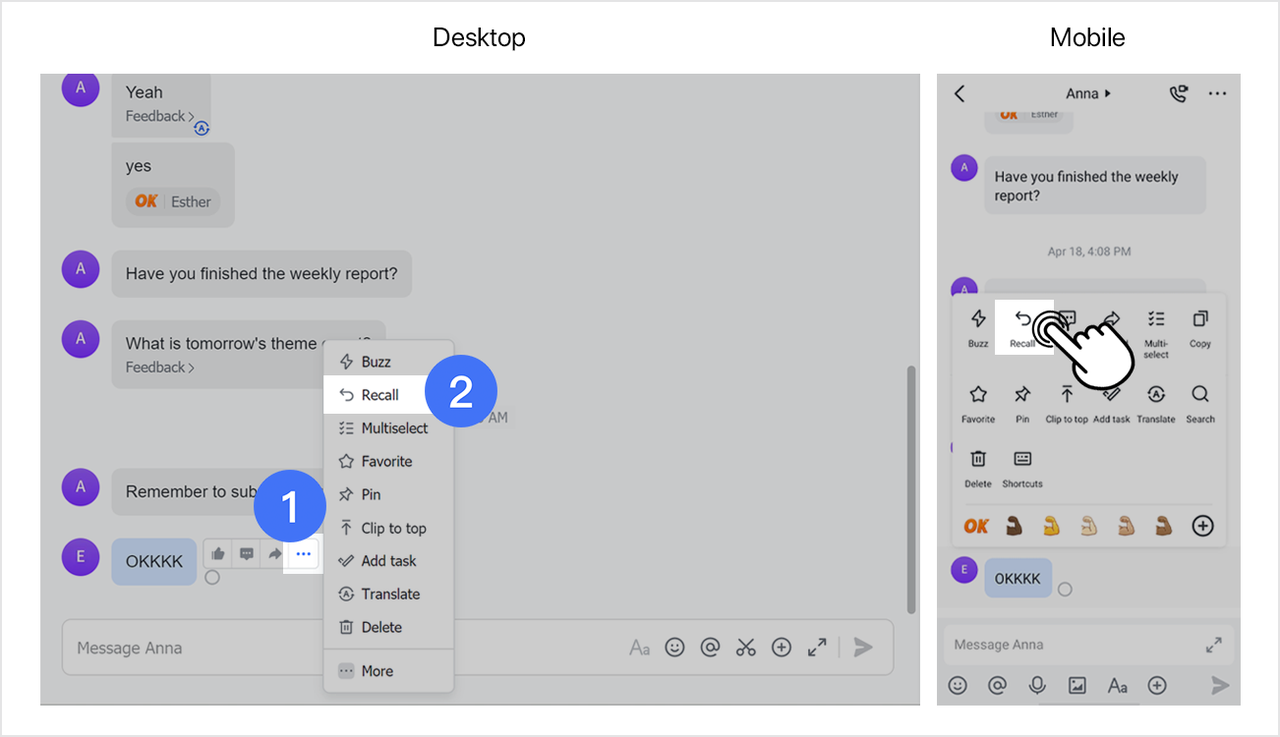Screen dimensions: 1280x737
Task: Click the @ mention icon in desktop input
Action: coord(710,648)
